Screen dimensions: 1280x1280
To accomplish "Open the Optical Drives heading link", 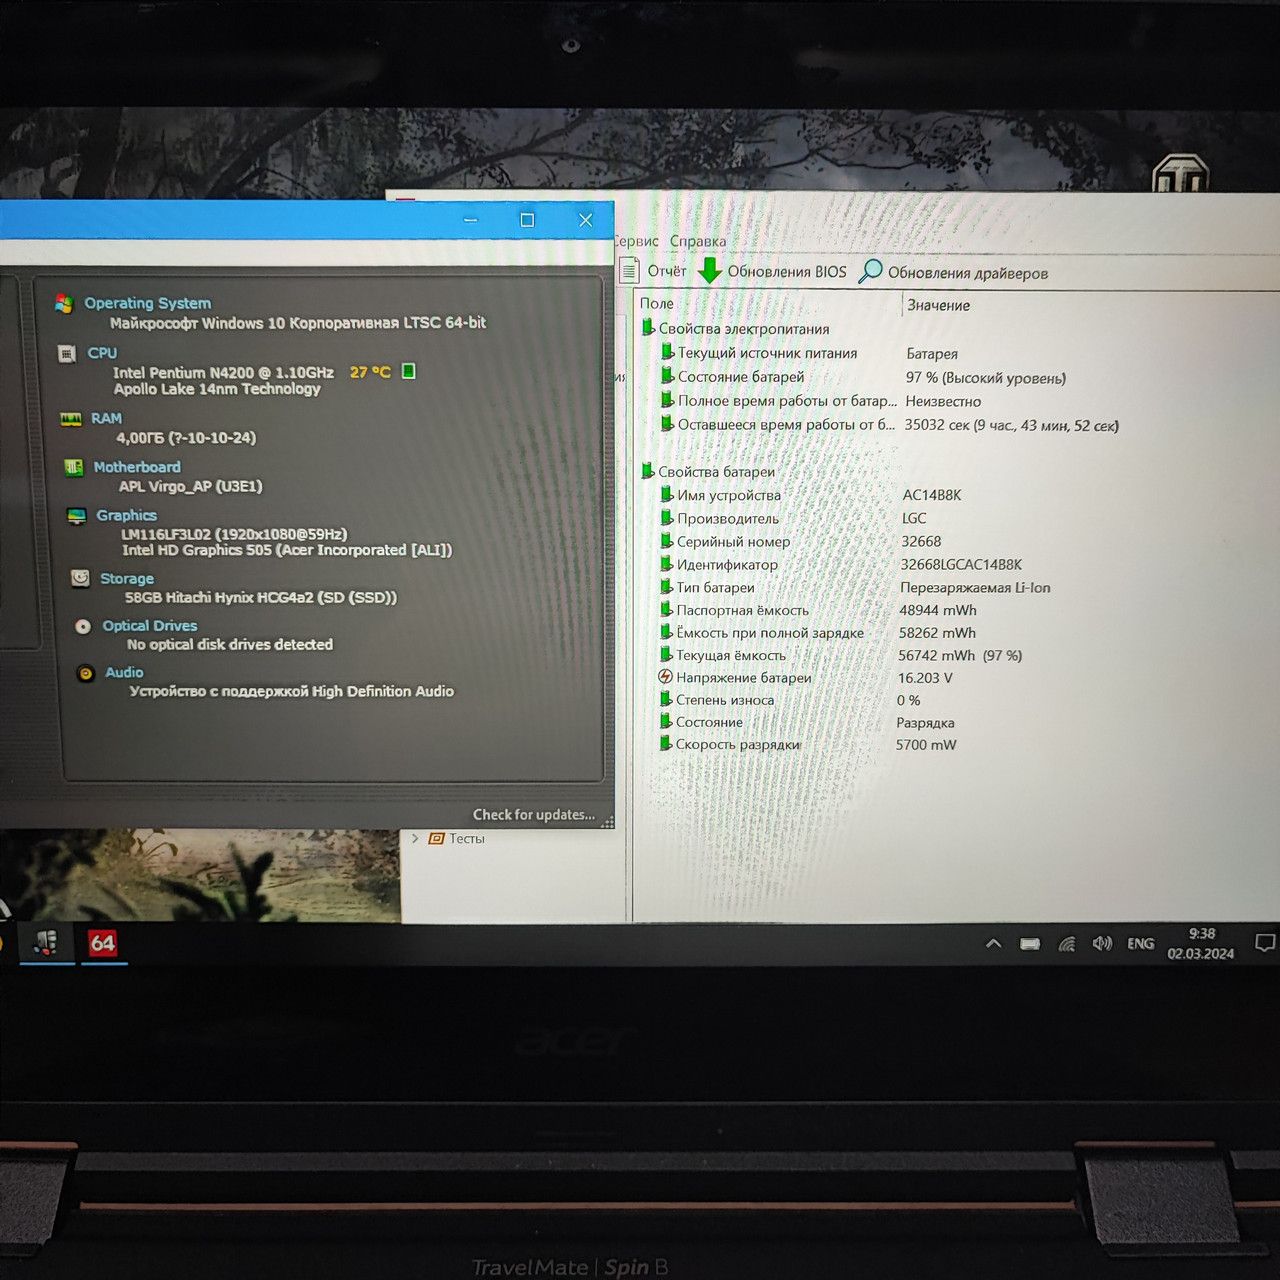I will coord(150,626).
